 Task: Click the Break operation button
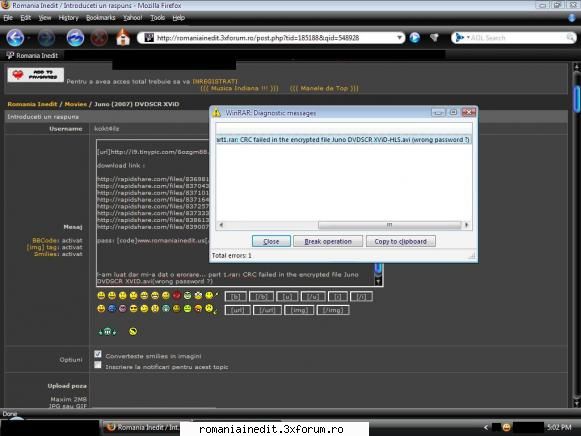click(328, 242)
